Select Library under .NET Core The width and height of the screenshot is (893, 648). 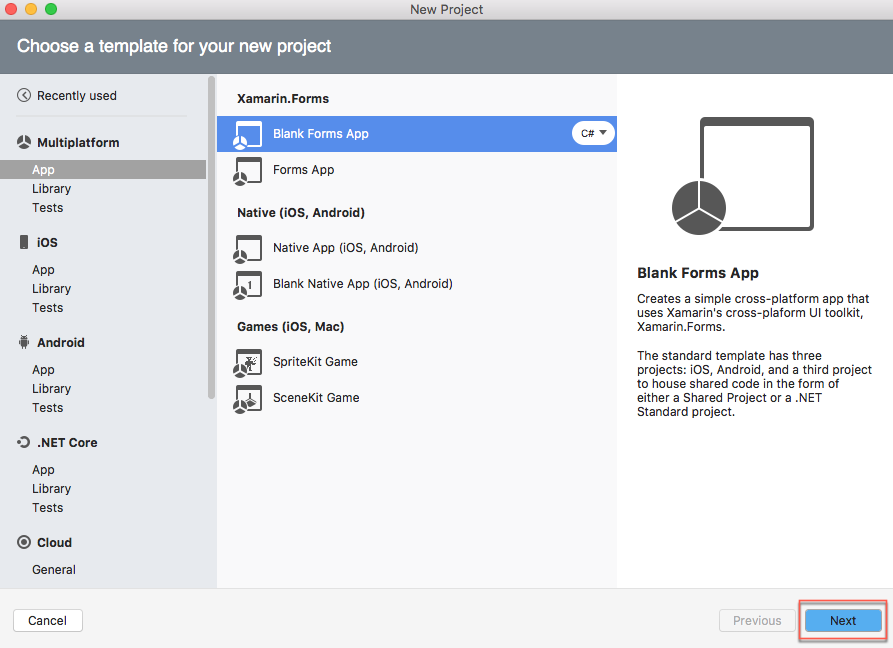tap(51, 489)
